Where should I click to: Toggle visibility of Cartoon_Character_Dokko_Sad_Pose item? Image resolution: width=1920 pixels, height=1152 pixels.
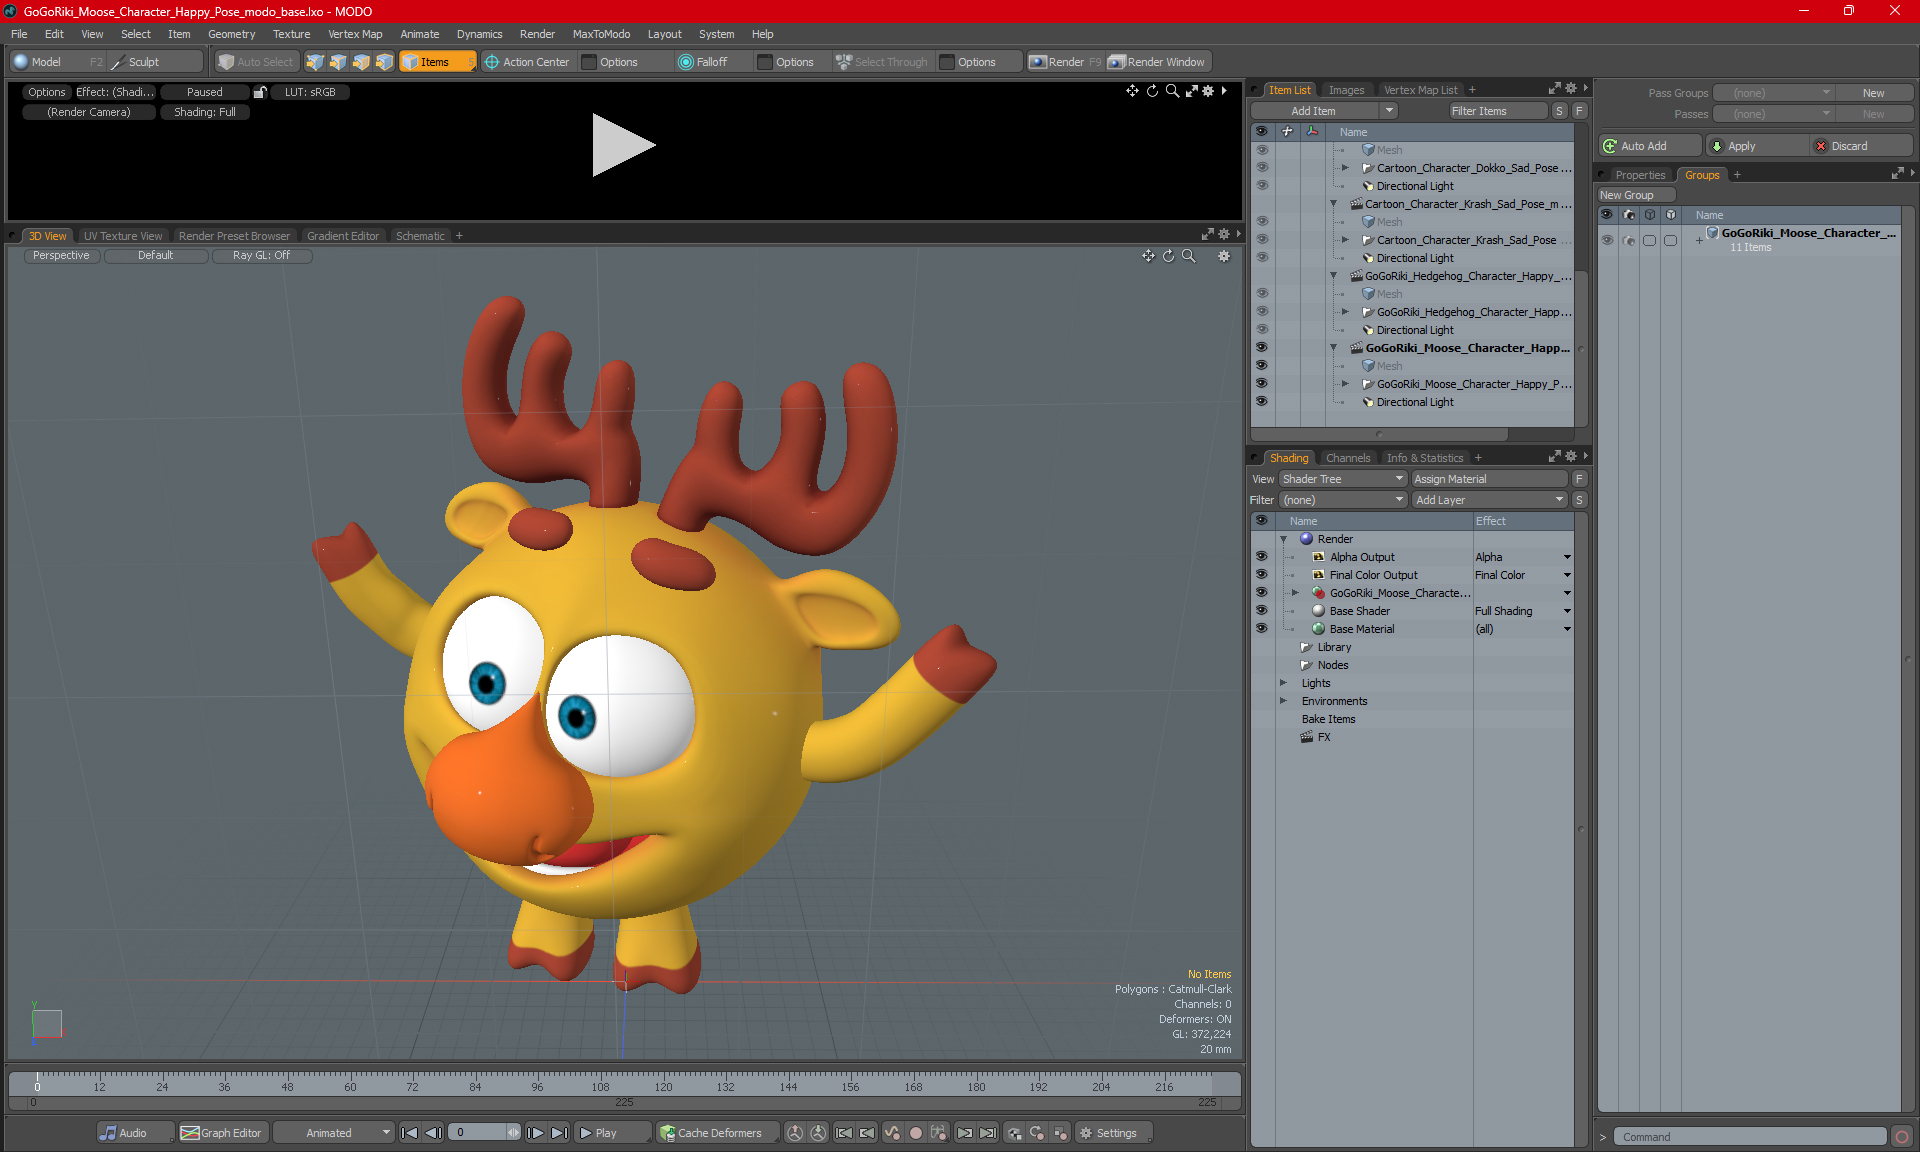pyautogui.click(x=1261, y=168)
